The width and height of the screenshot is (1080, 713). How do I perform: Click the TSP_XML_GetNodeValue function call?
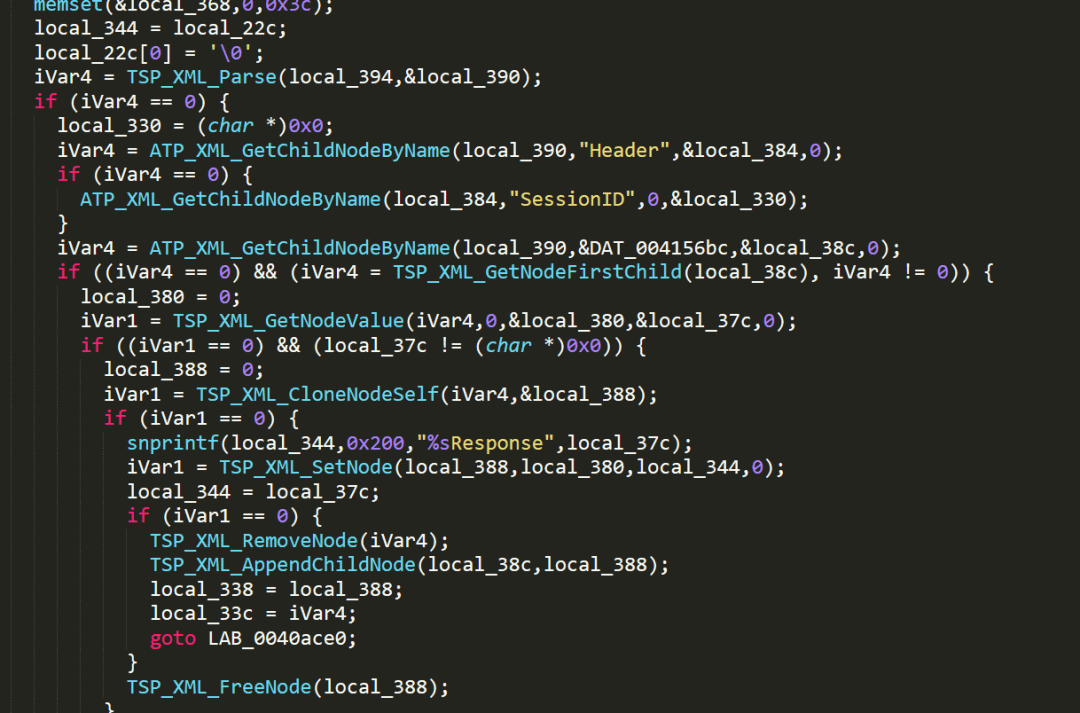click(x=288, y=321)
